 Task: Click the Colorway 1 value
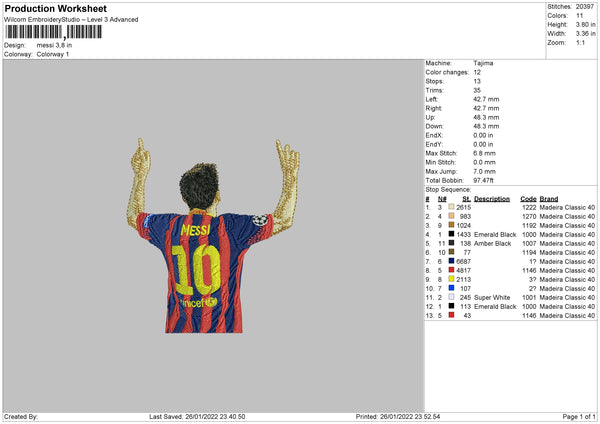pyautogui.click(x=53, y=54)
